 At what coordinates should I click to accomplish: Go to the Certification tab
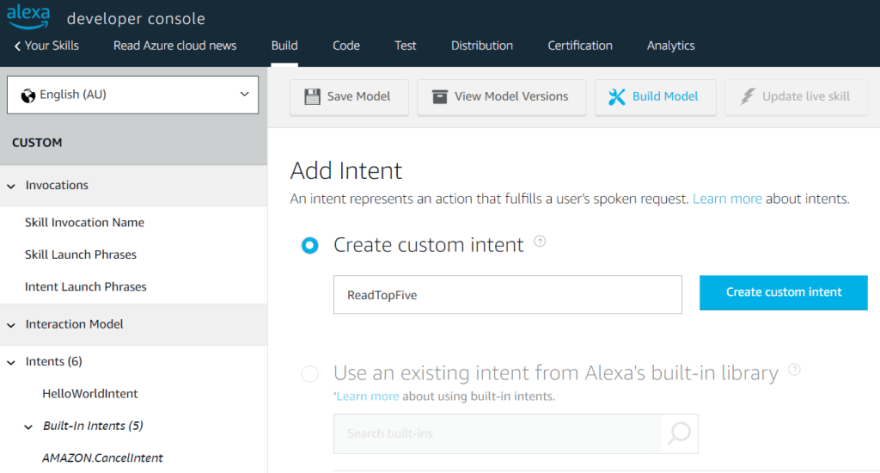click(580, 45)
